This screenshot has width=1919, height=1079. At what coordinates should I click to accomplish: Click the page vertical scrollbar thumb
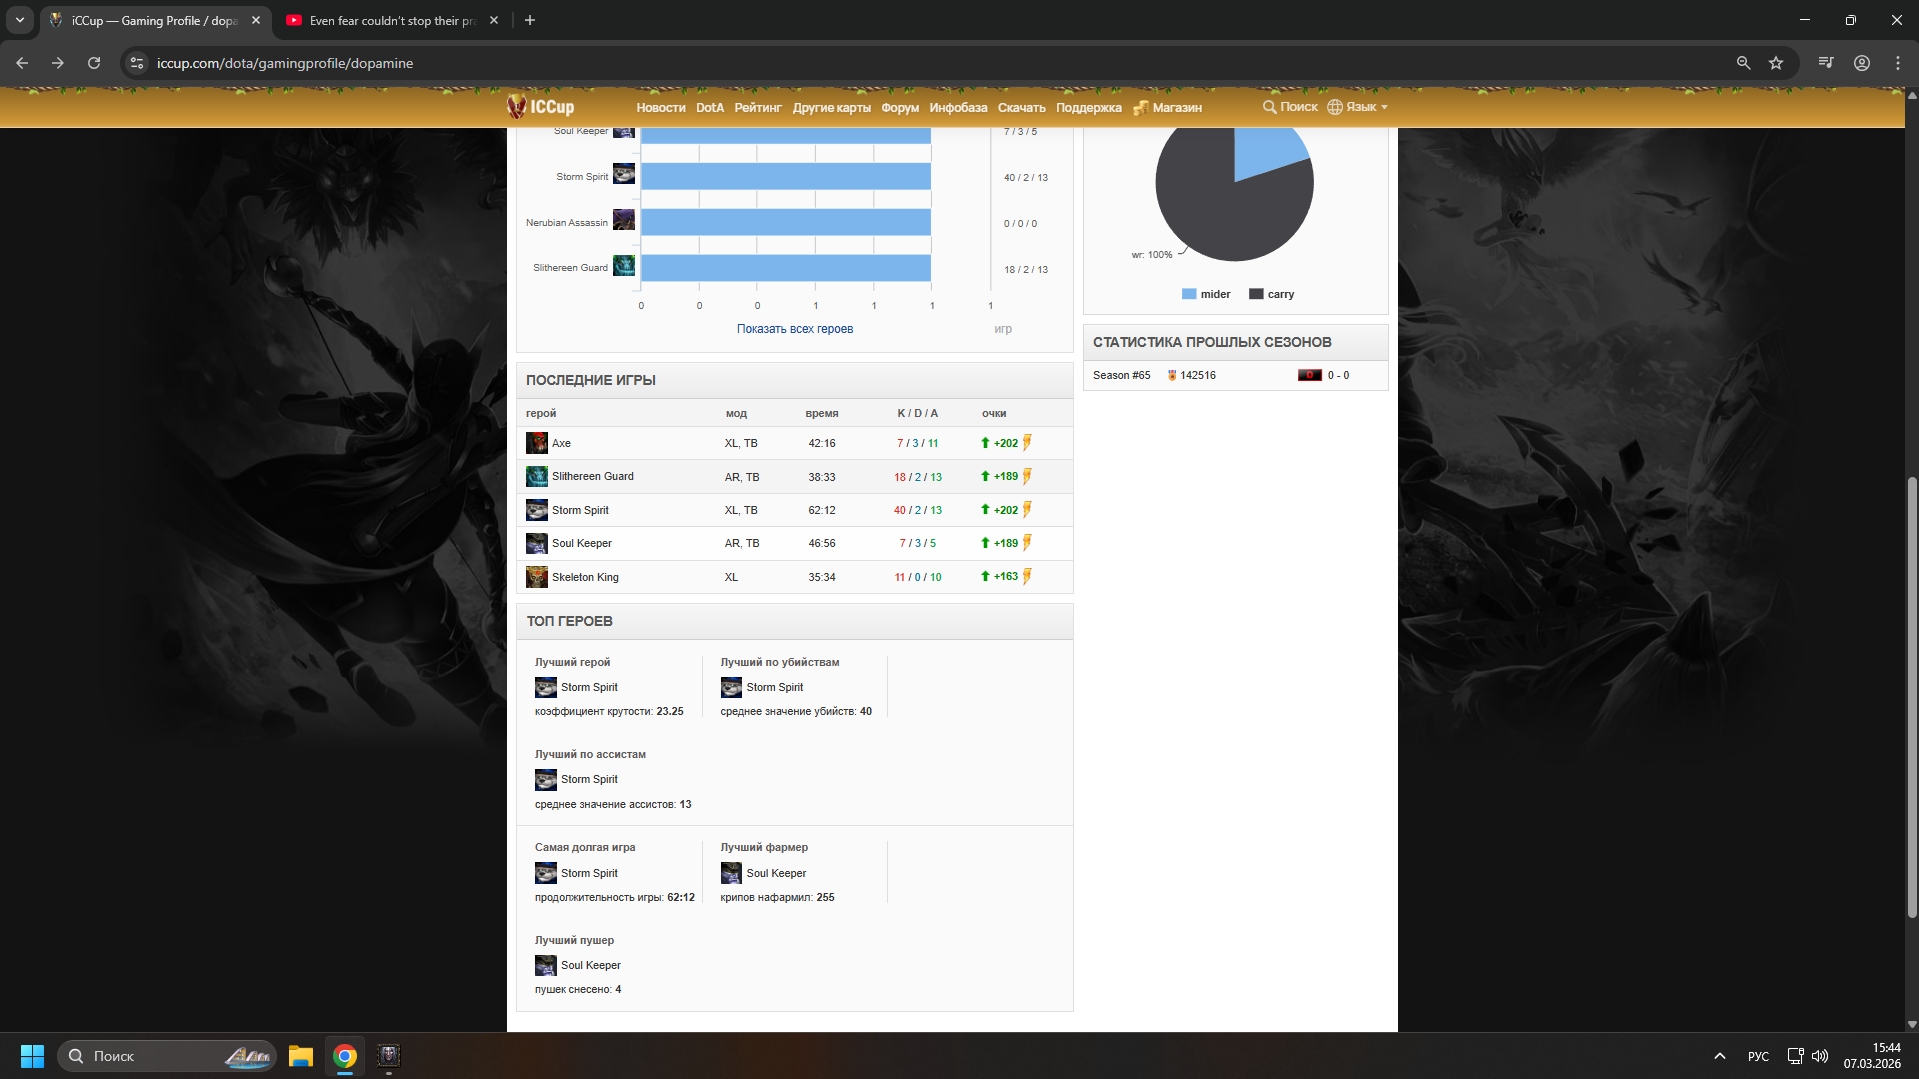click(x=1912, y=697)
